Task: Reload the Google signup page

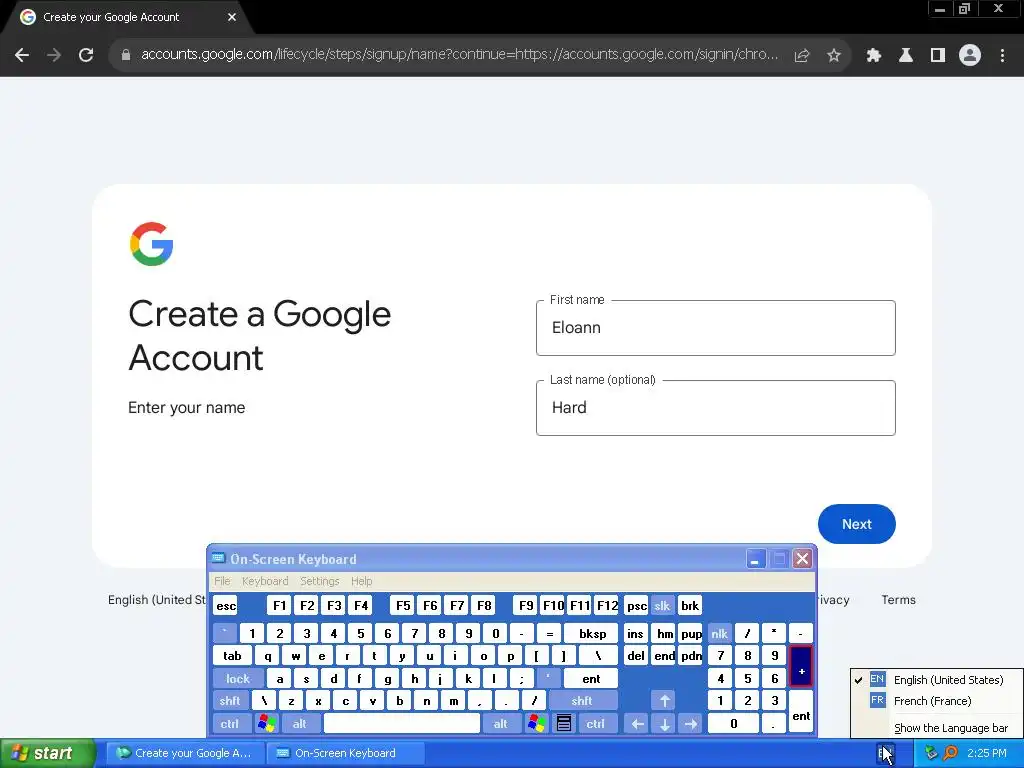Action: click(x=86, y=56)
